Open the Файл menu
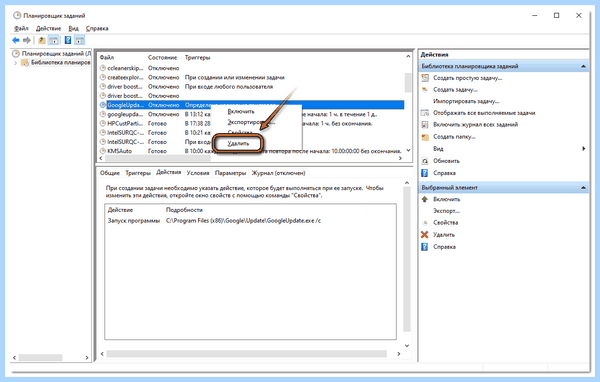Viewport: 600px width, 382px height. 21,28
